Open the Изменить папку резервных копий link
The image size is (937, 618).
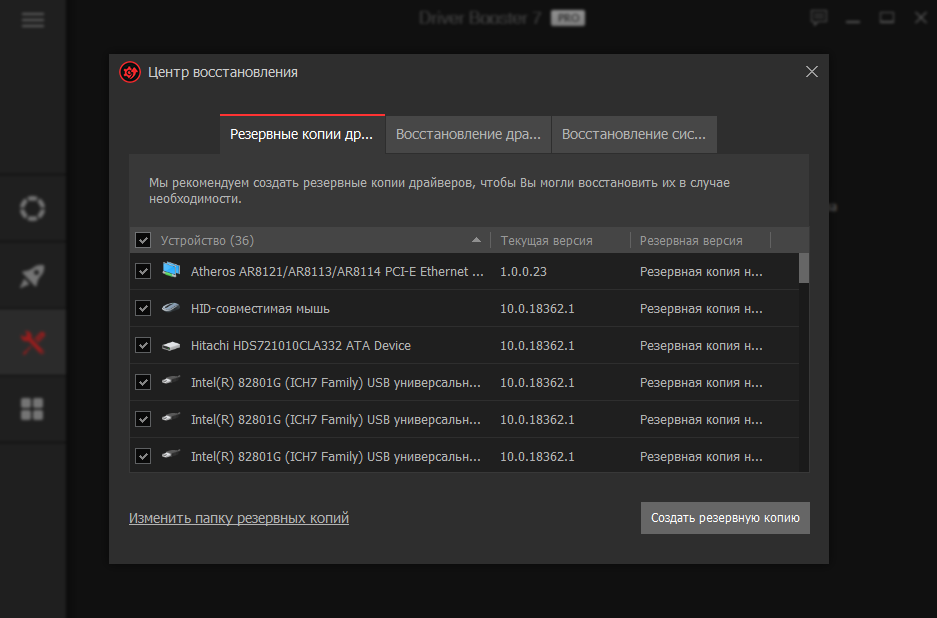click(239, 518)
